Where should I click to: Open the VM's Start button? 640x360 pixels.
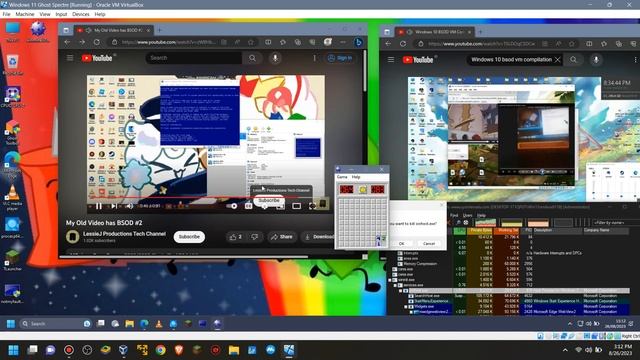[x=11, y=324]
